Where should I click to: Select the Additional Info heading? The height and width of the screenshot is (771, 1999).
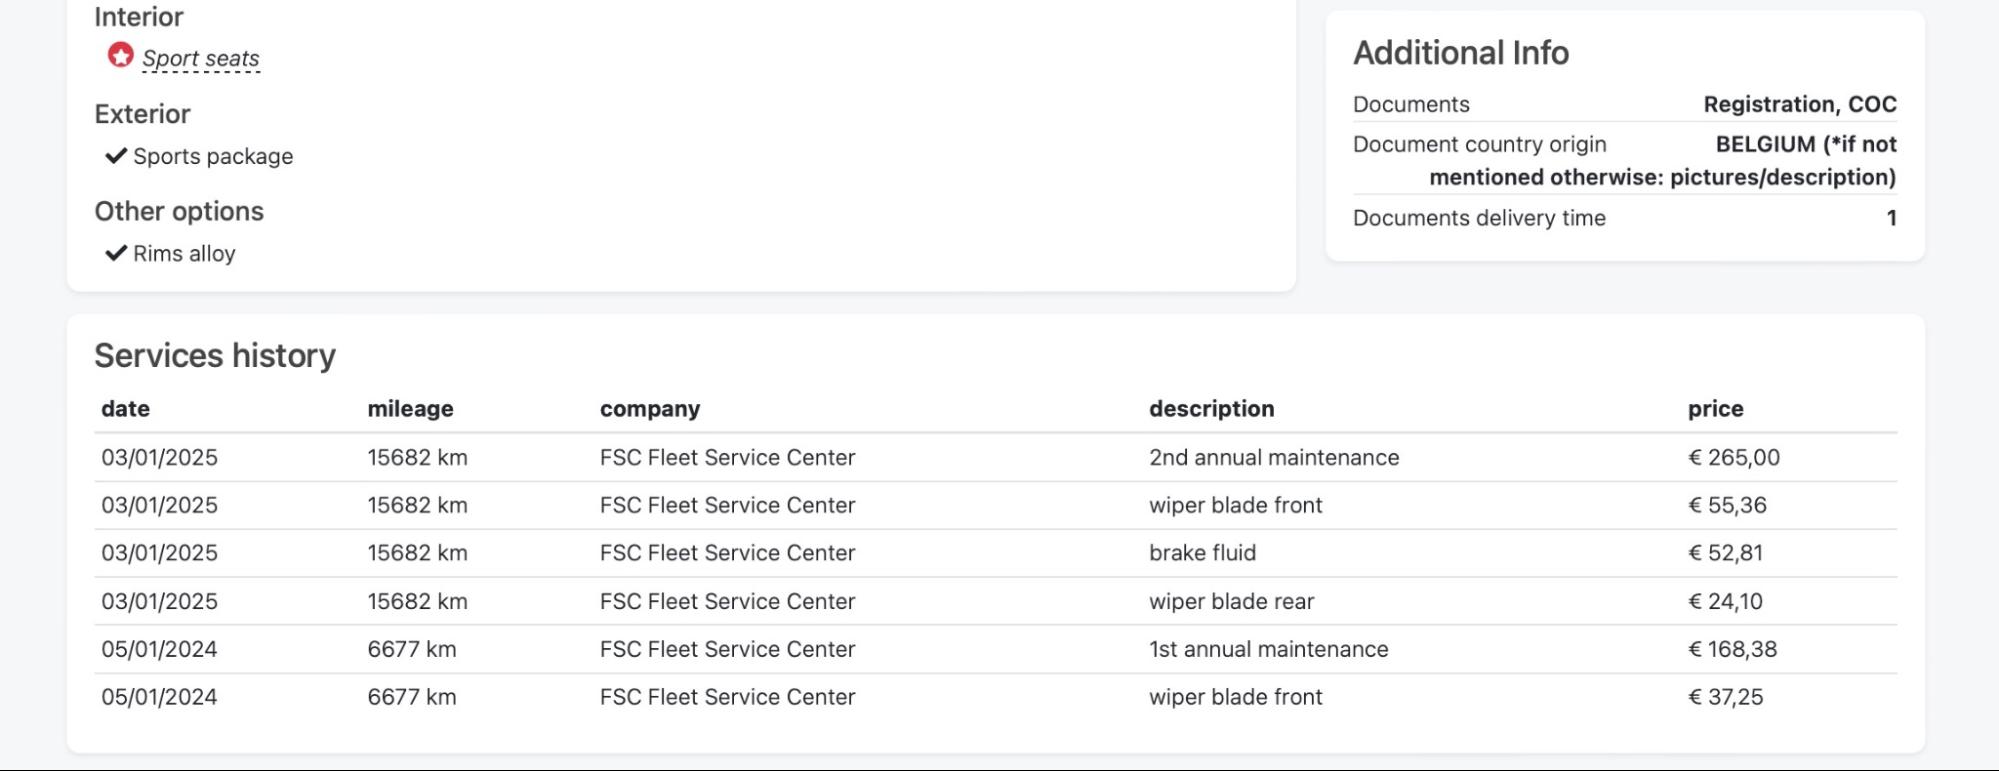tap(1461, 53)
